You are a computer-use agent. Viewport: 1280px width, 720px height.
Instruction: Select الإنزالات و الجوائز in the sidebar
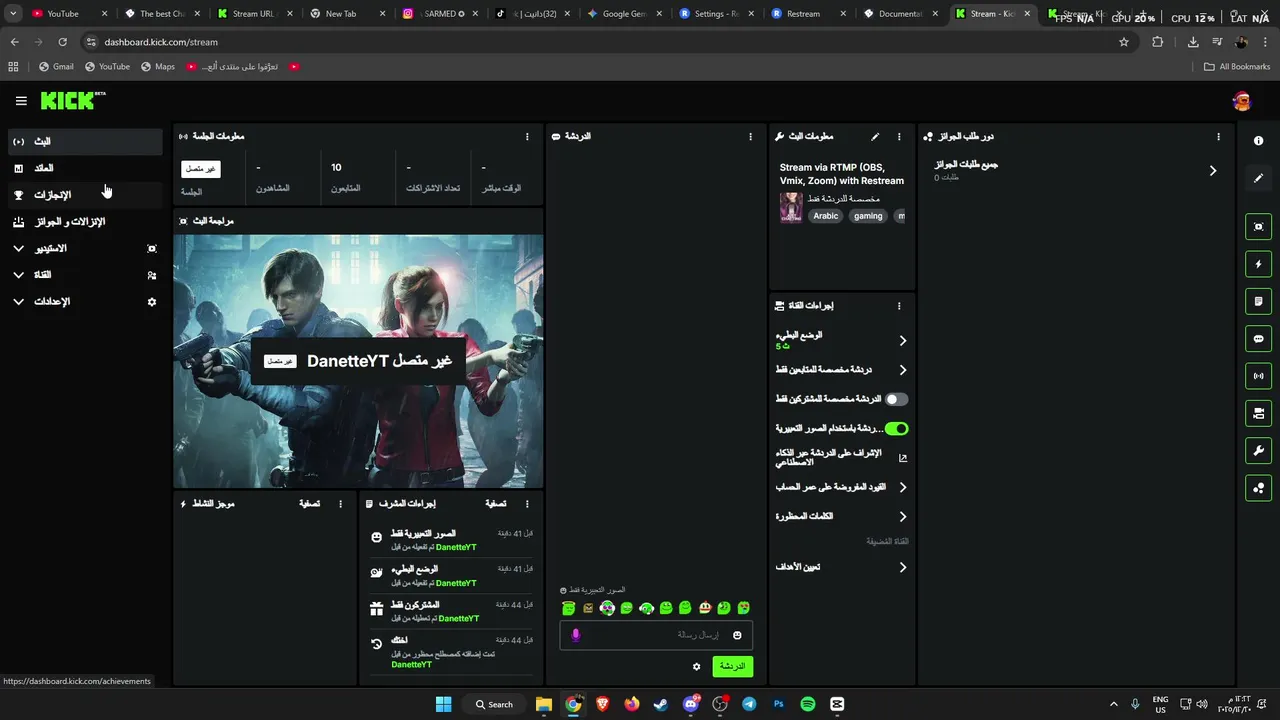pos(85,222)
